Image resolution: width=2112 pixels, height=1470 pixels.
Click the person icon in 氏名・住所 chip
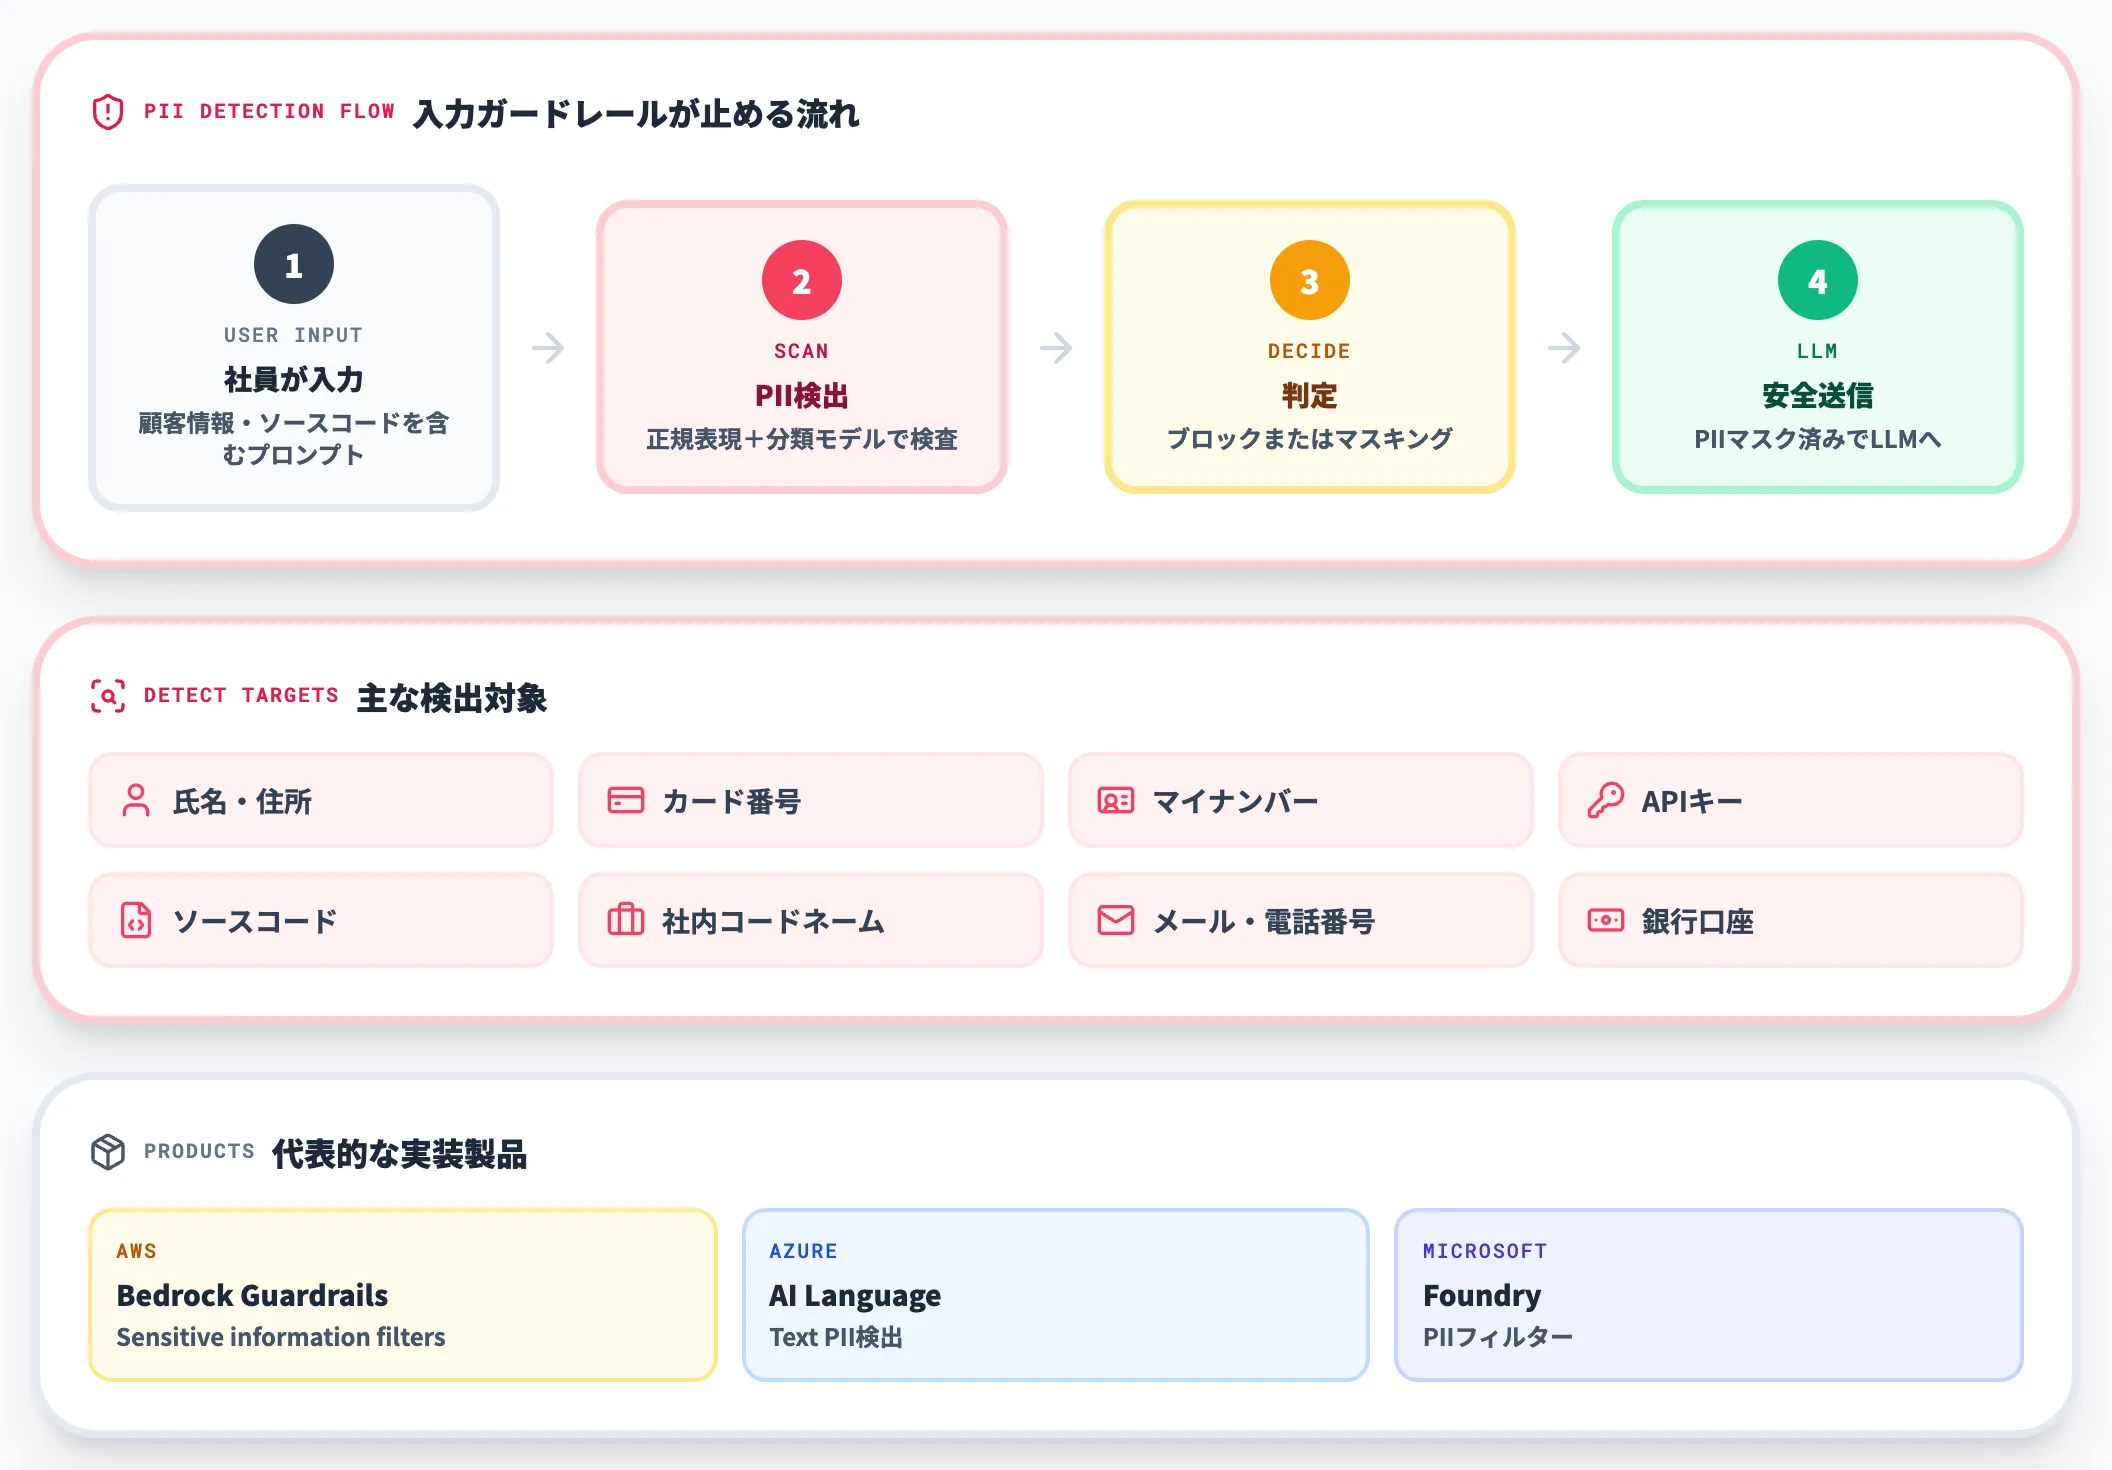point(136,801)
